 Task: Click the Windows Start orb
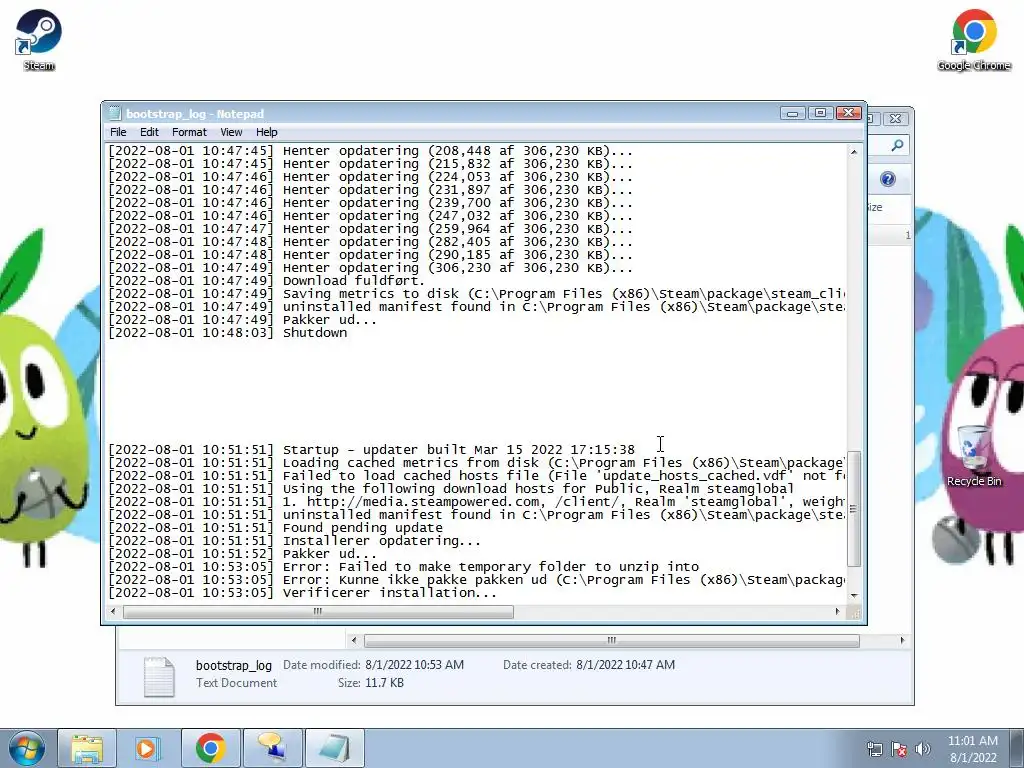[x=26, y=748]
